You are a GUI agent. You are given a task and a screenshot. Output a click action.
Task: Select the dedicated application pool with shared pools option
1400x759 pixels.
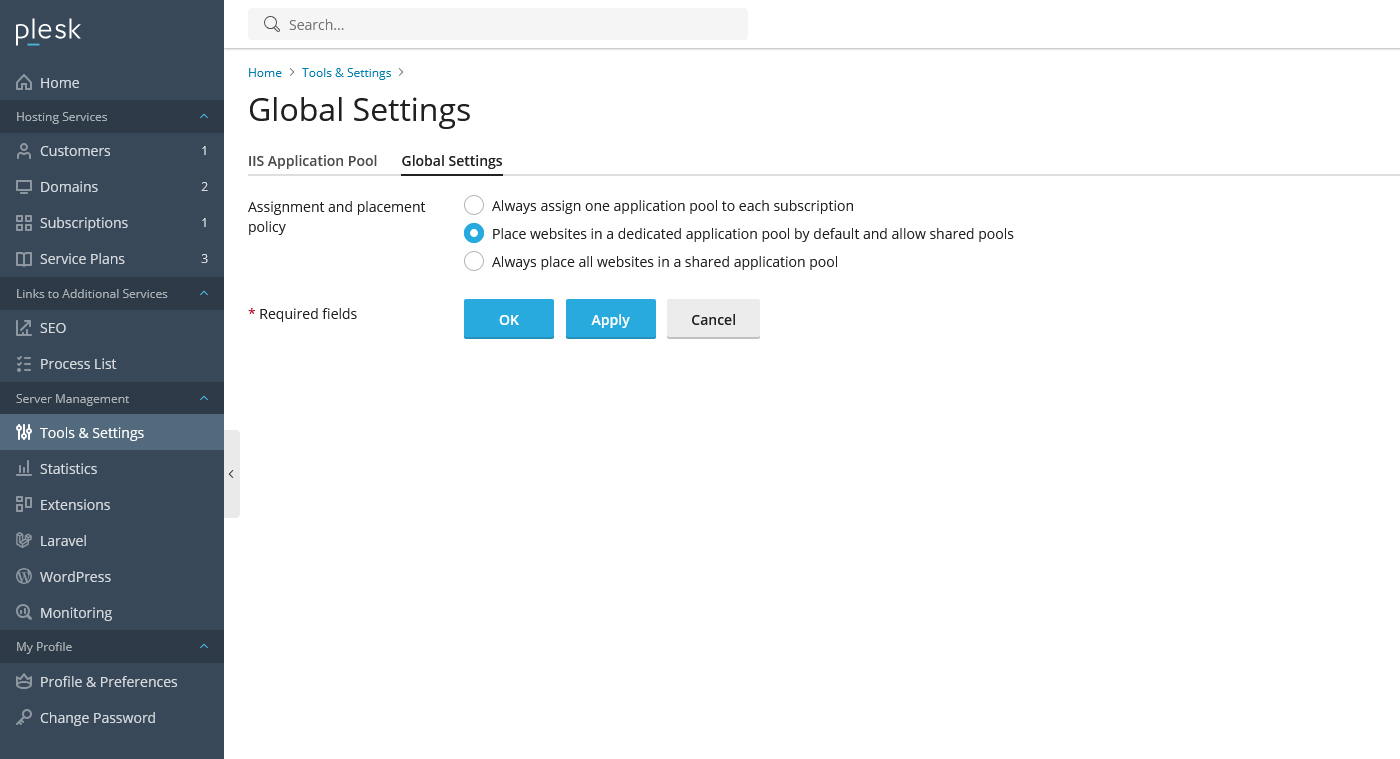pyautogui.click(x=473, y=233)
